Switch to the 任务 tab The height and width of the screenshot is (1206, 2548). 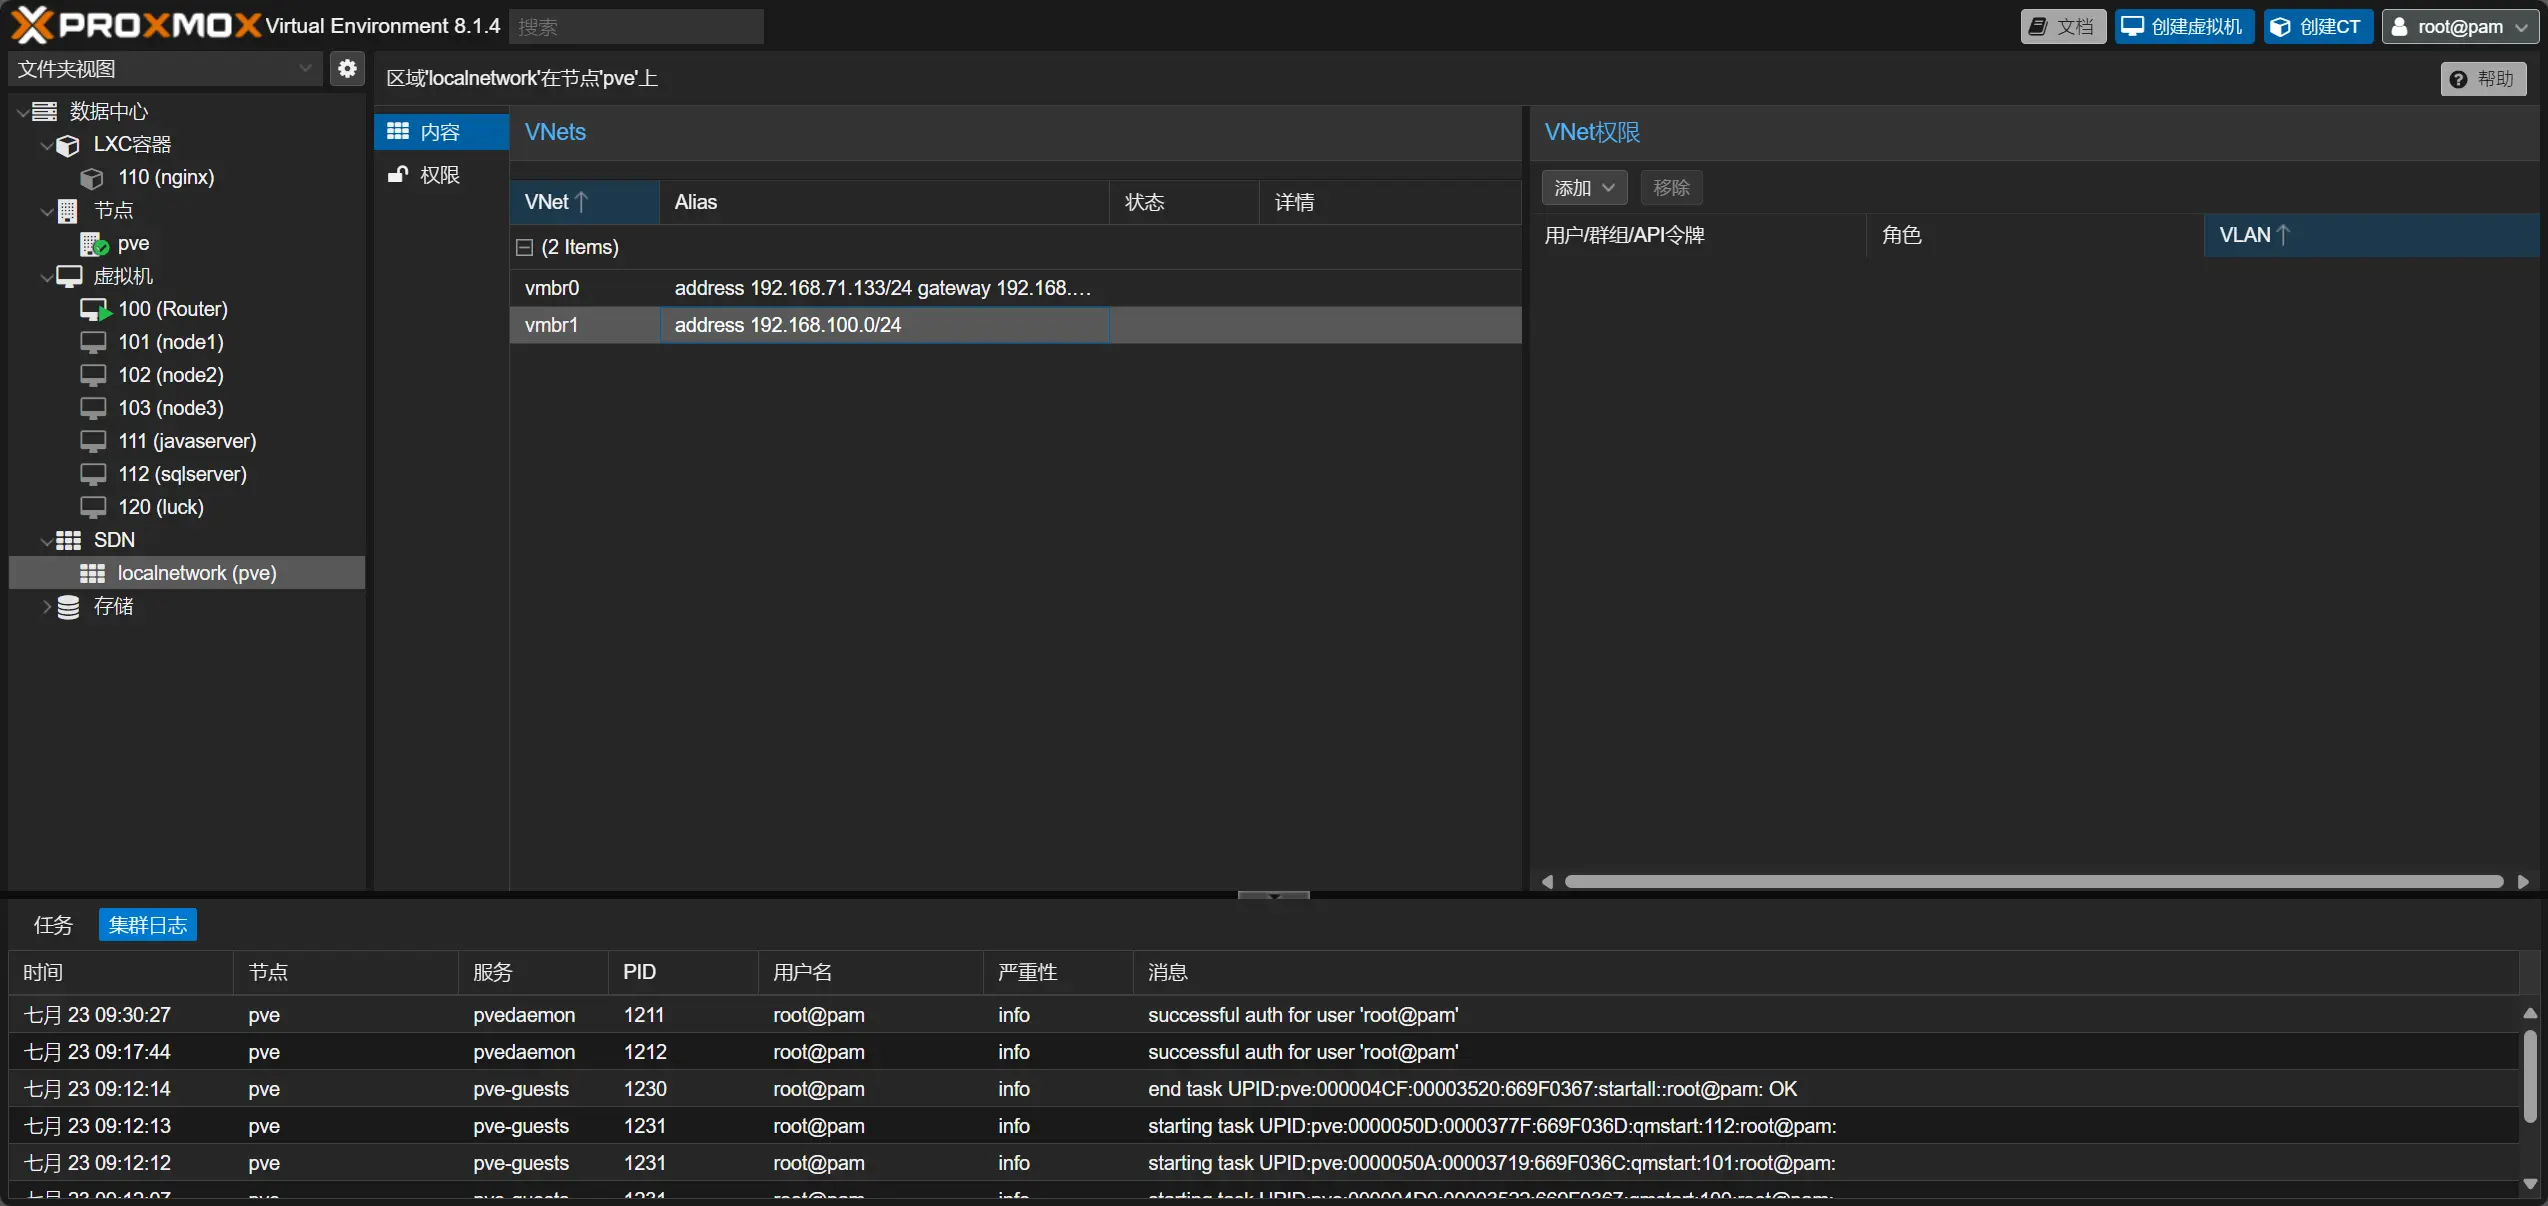53,925
